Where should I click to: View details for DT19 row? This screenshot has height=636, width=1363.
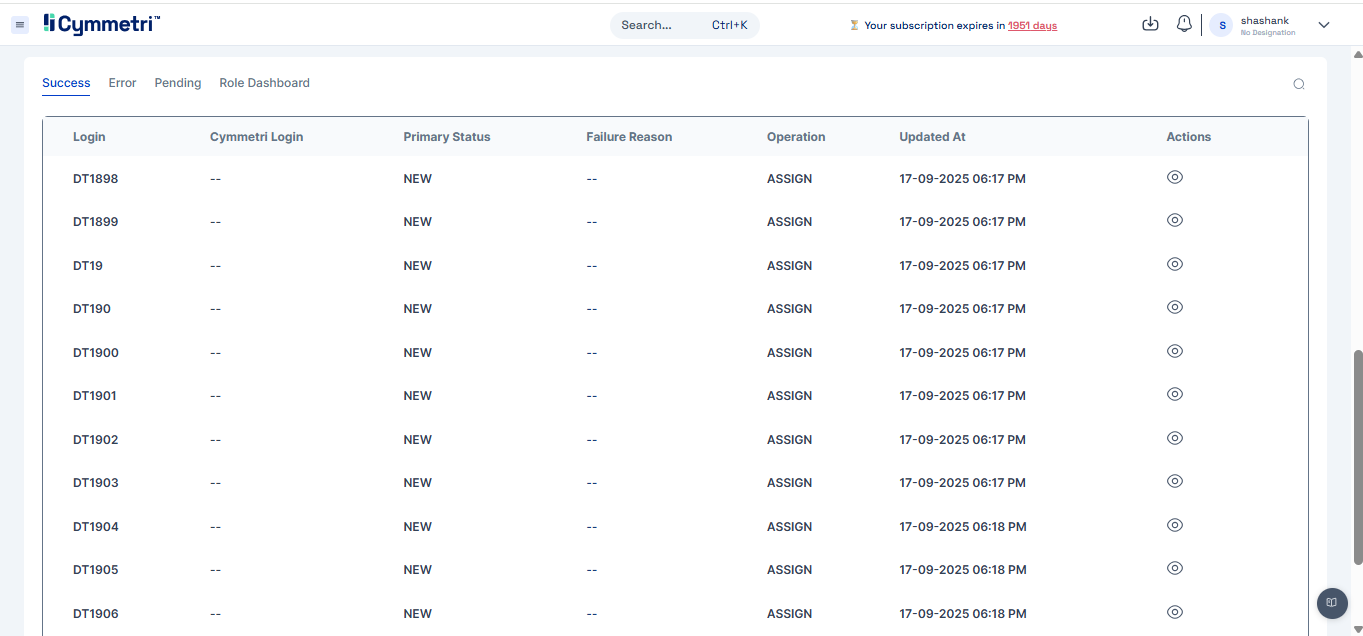(1175, 264)
